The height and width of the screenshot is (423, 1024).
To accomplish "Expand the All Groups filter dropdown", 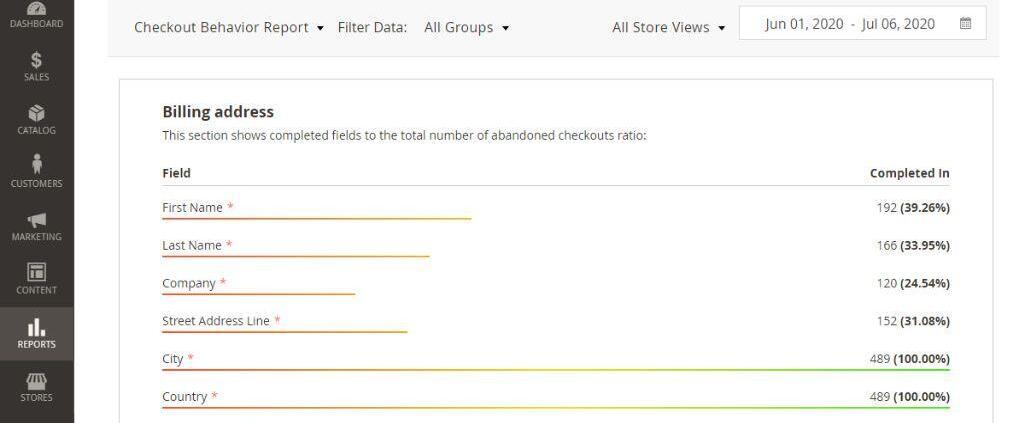I will pos(466,27).
